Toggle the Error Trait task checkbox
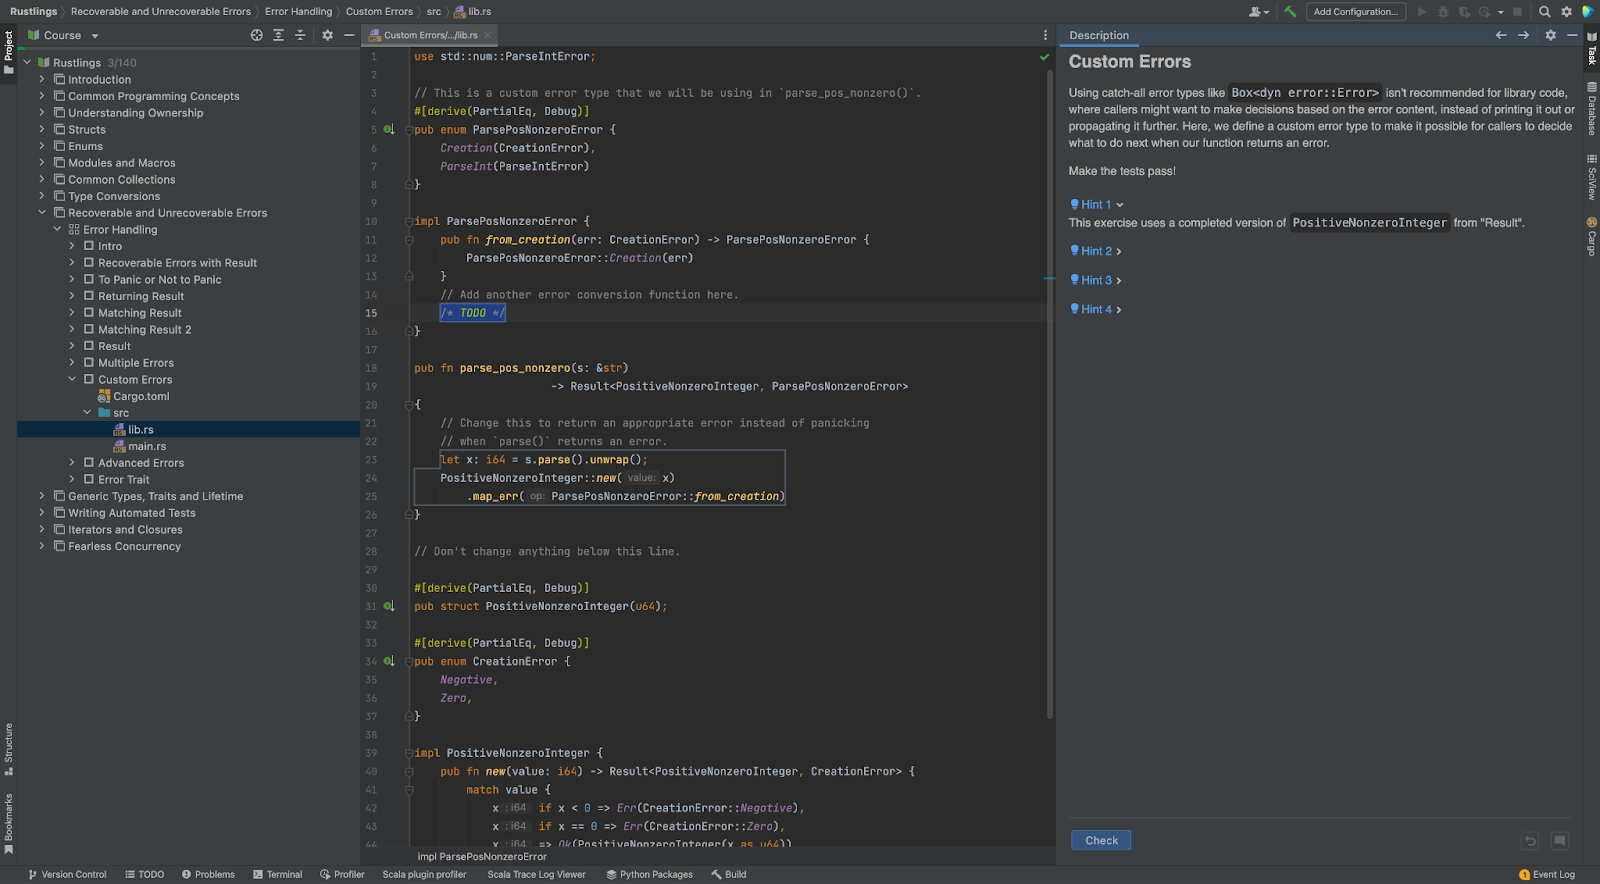Screen dimensions: 1600x884 pos(89,480)
